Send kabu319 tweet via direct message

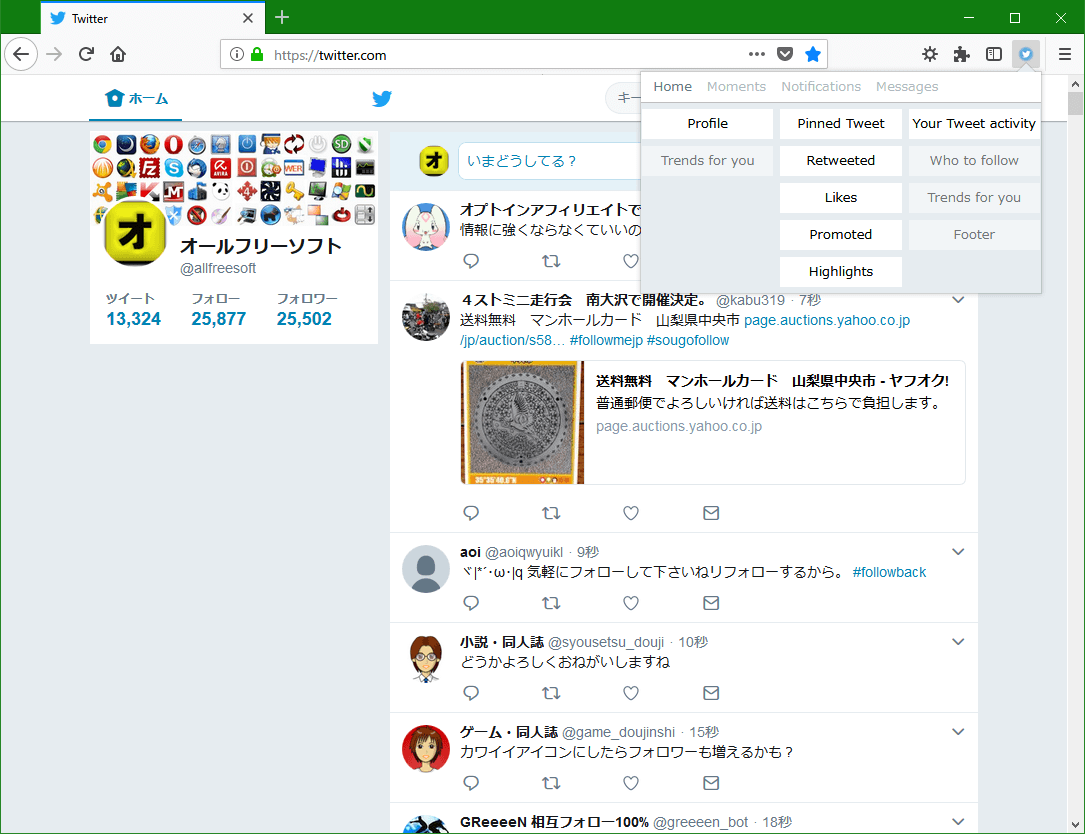tap(711, 513)
